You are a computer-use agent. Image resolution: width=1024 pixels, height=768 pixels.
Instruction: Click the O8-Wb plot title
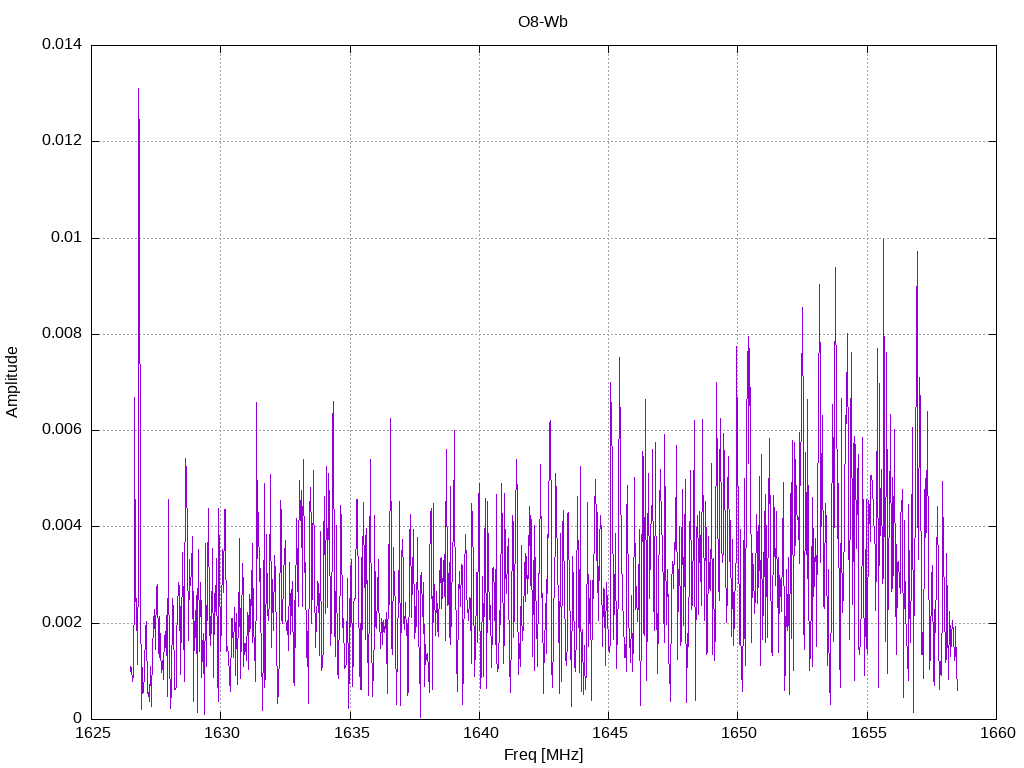point(543,21)
